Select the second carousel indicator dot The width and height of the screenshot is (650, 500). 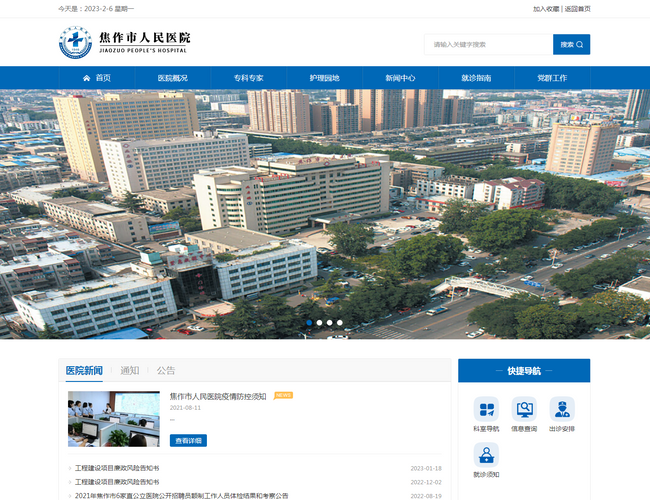(319, 323)
